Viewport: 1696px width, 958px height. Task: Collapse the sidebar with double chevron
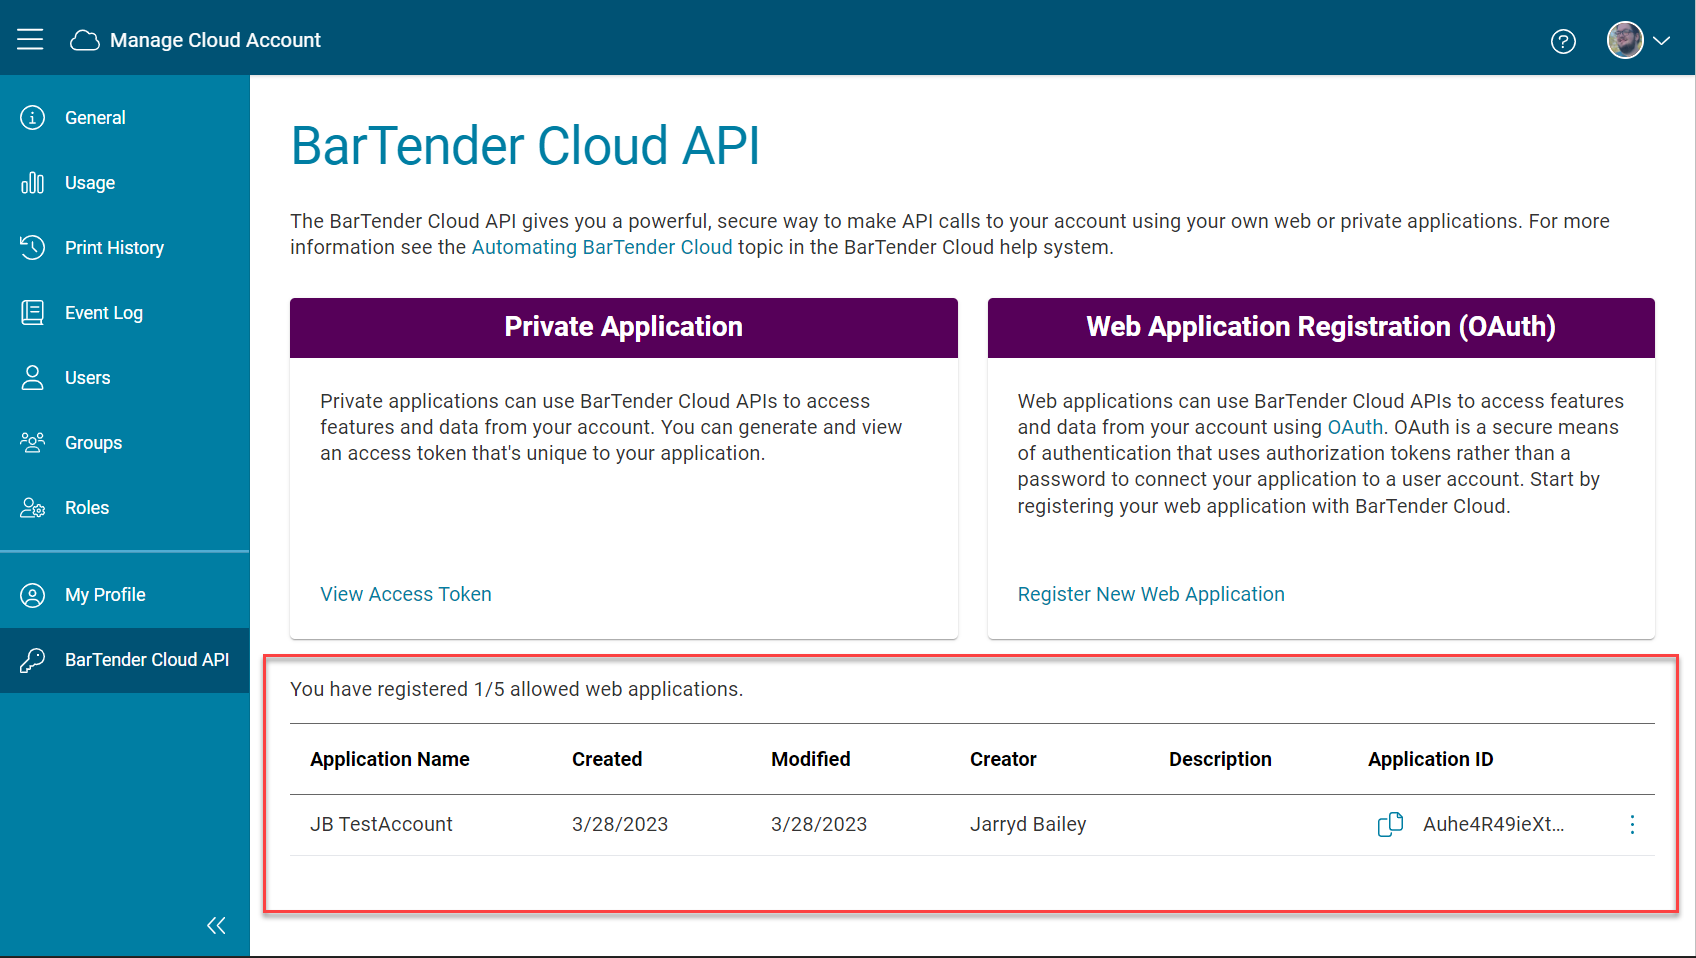tap(216, 925)
